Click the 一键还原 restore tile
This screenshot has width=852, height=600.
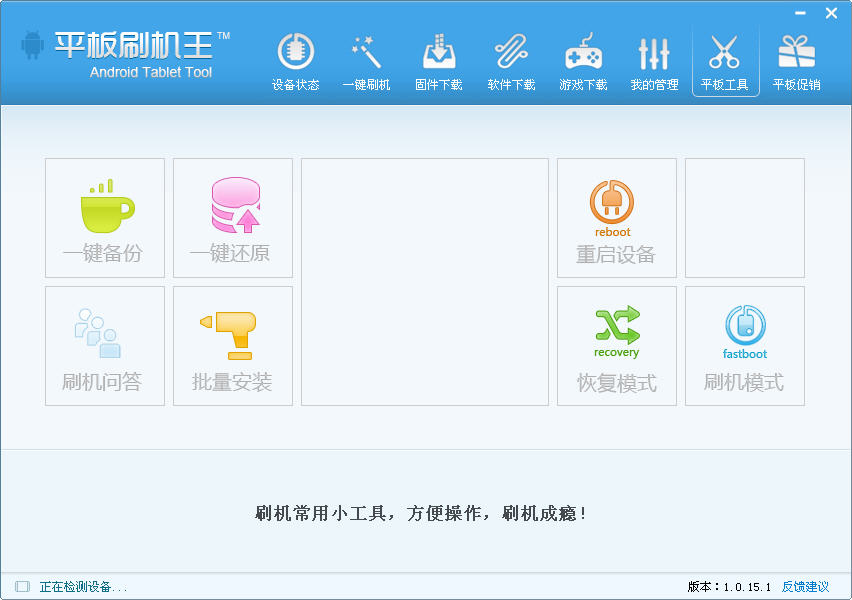point(233,218)
